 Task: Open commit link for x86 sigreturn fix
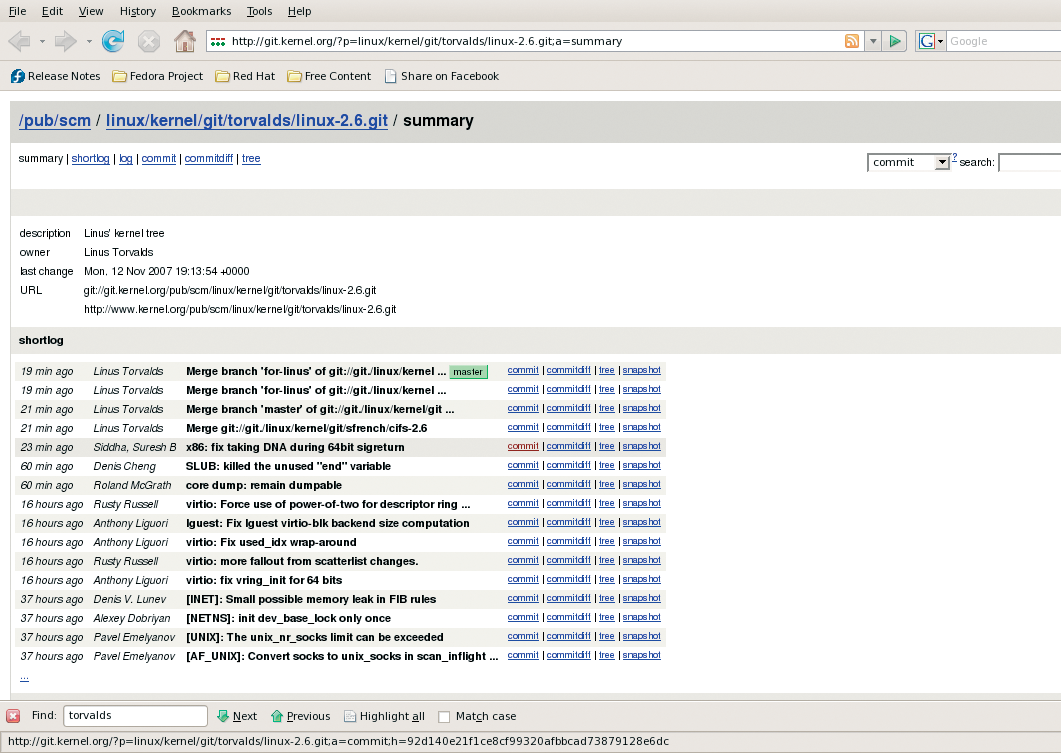click(x=523, y=446)
